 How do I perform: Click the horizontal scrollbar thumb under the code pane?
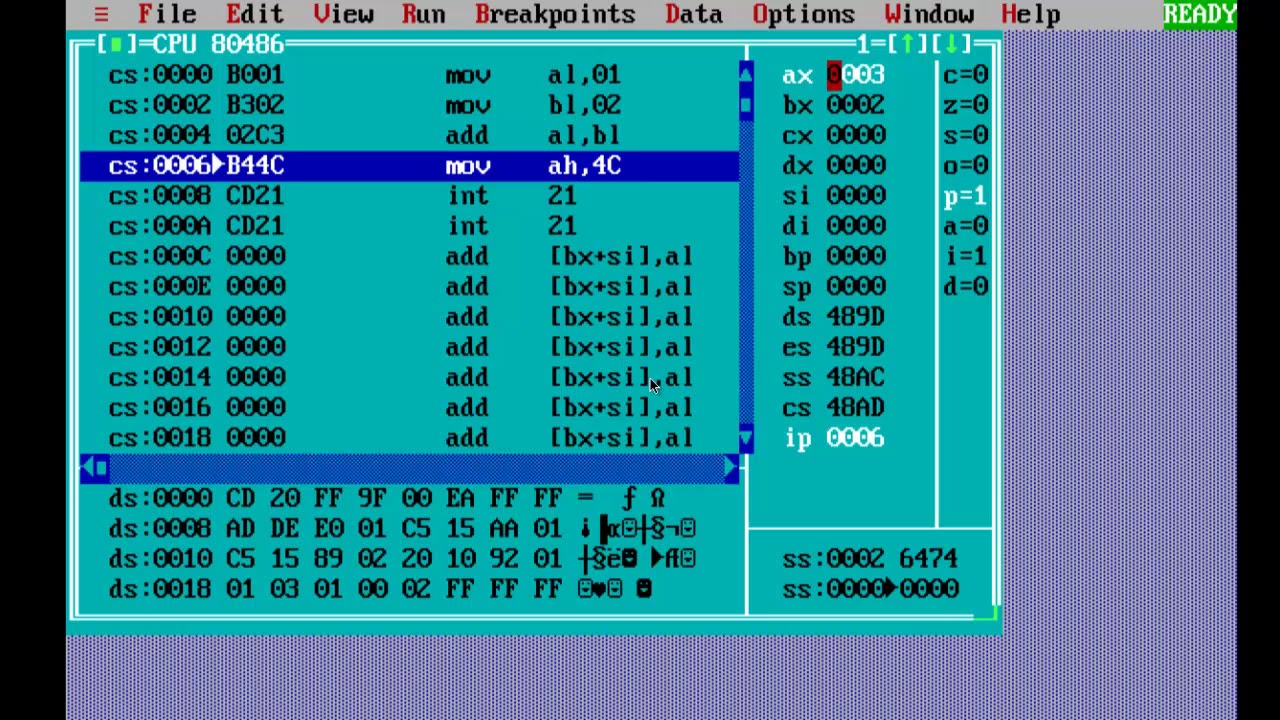click(x=102, y=467)
